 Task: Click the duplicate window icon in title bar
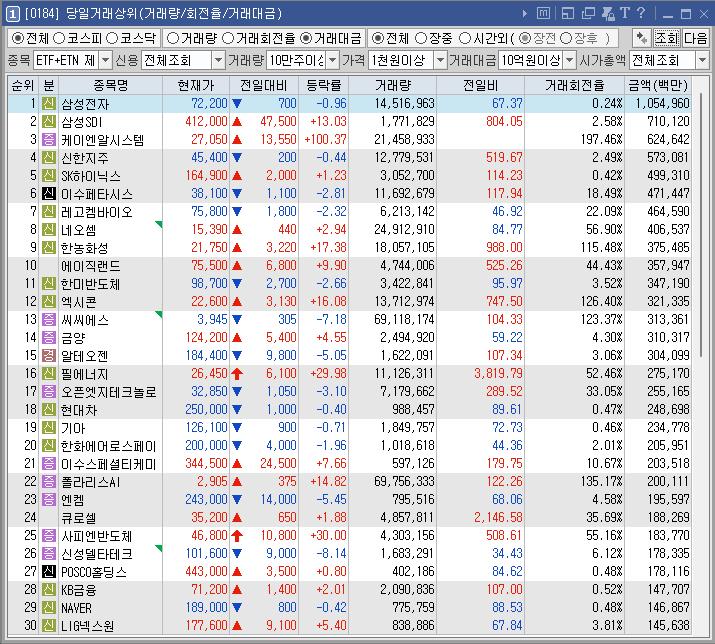pyautogui.click(x=588, y=13)
